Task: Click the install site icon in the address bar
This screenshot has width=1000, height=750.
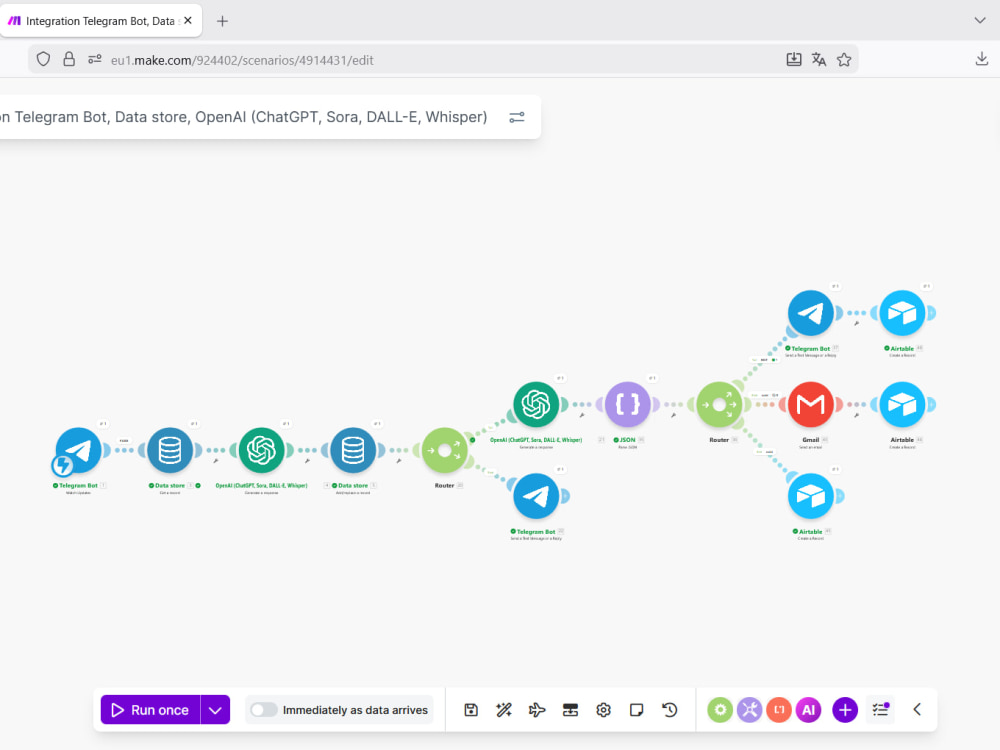Action: (794, 59)
